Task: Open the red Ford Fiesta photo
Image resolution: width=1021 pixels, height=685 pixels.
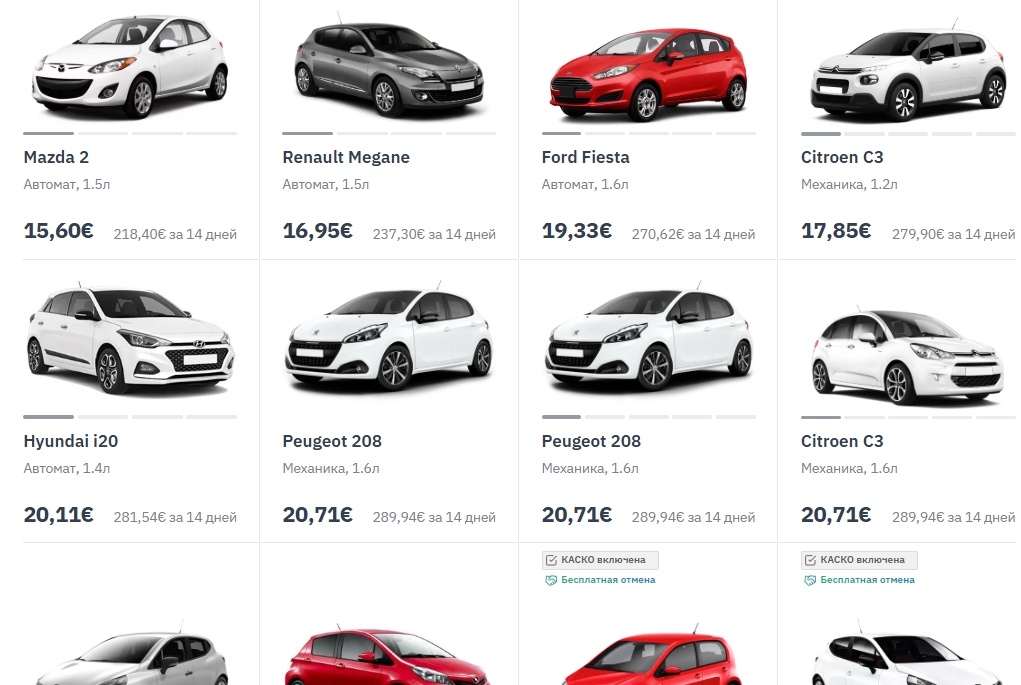Action: click(x=648, y=73)
